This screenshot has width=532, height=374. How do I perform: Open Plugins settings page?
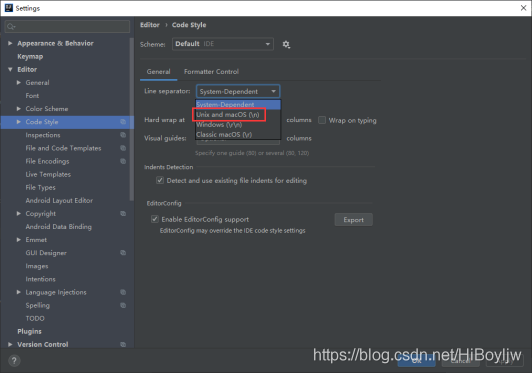click(x=29, y=332)
